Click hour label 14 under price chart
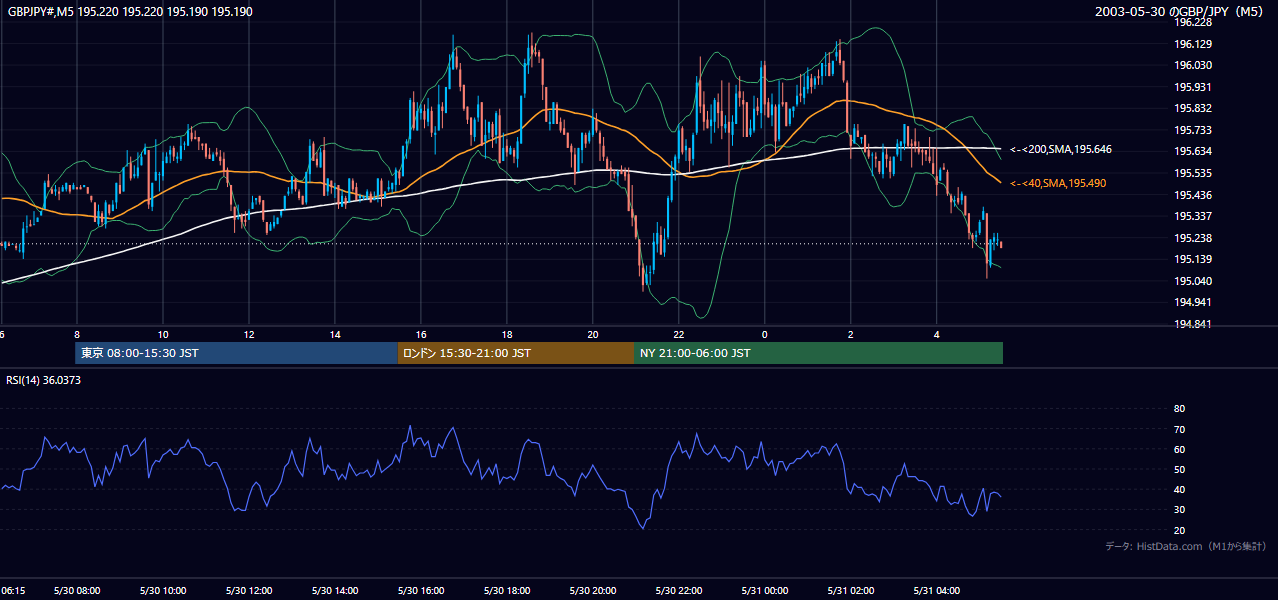 (335, 335)
